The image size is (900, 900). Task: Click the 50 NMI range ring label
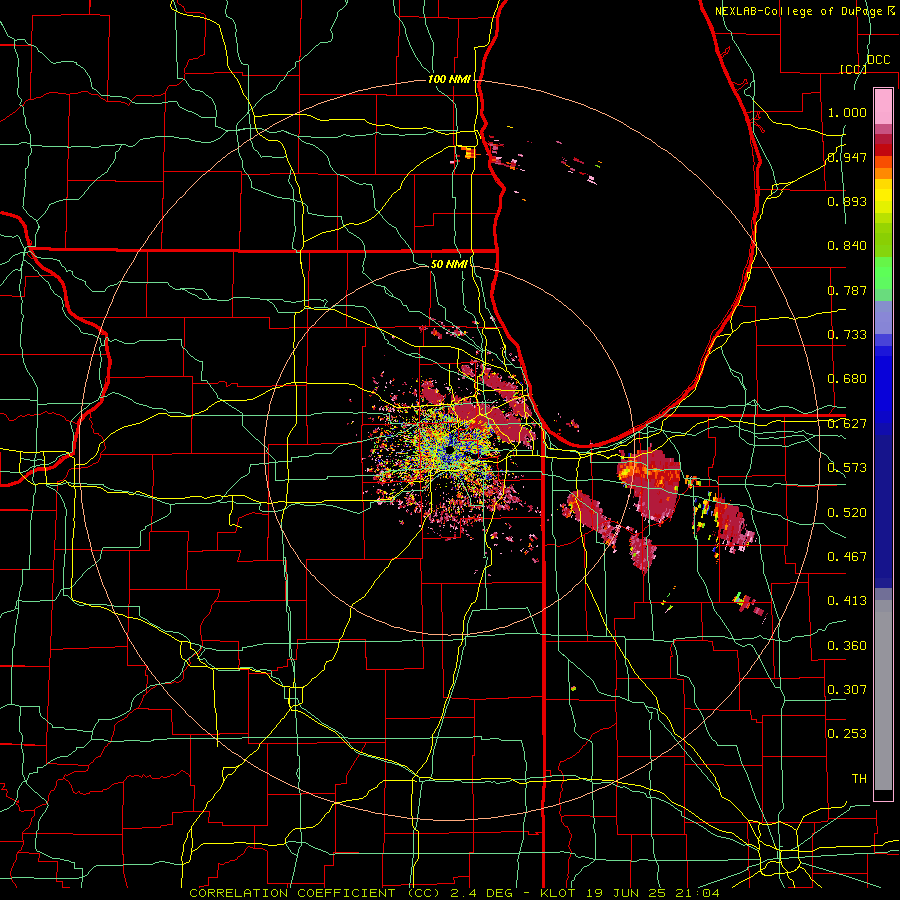(x=449, y=264)
